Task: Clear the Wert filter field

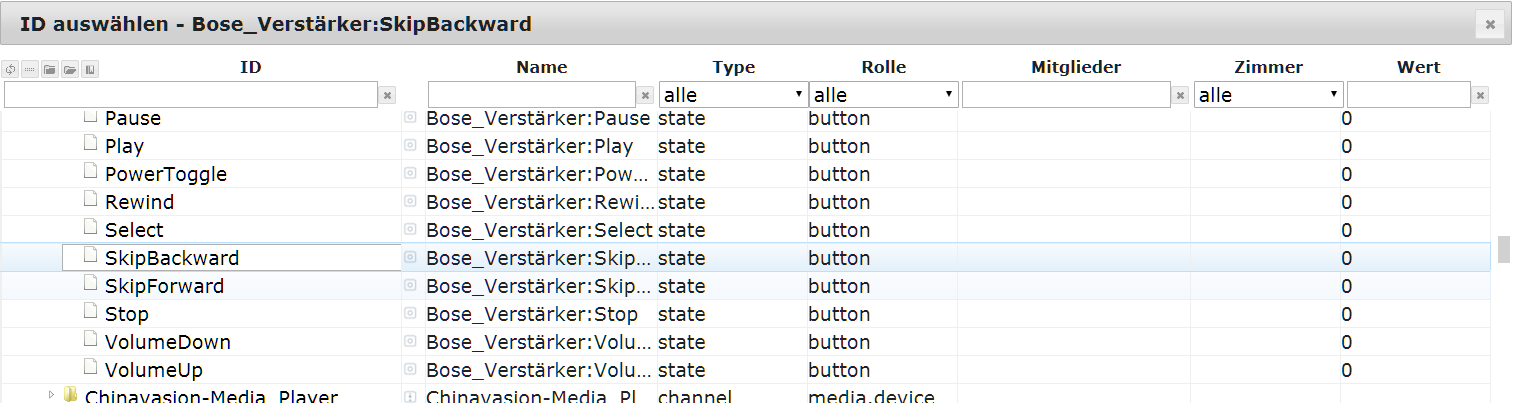Action: click(1481, 95)
